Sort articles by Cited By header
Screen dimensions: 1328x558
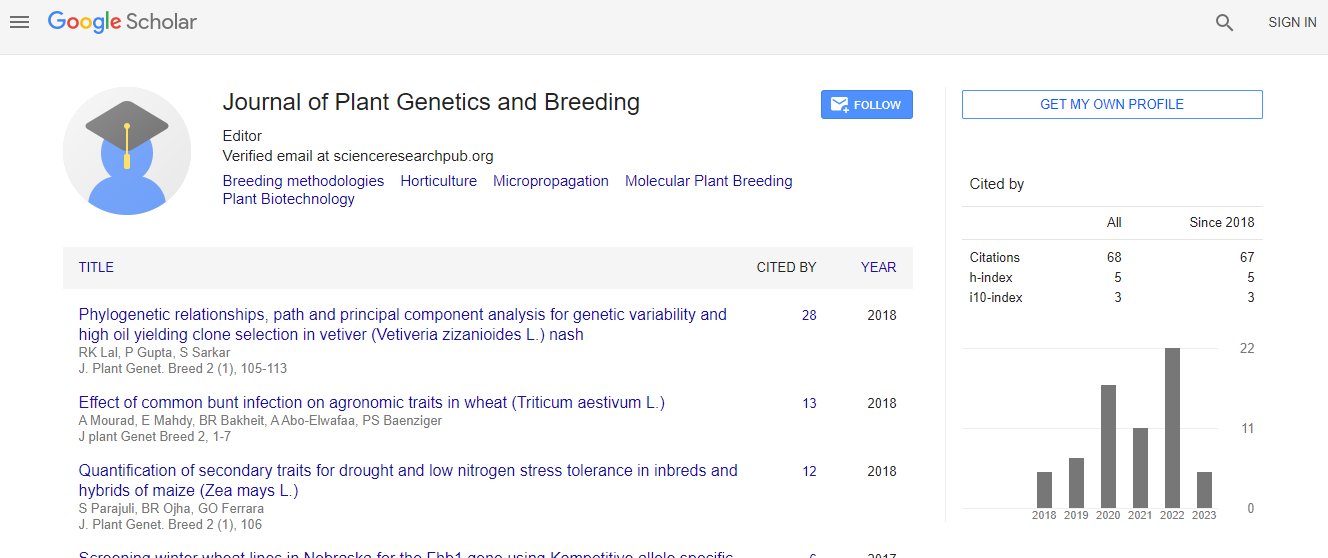point(786,267)
